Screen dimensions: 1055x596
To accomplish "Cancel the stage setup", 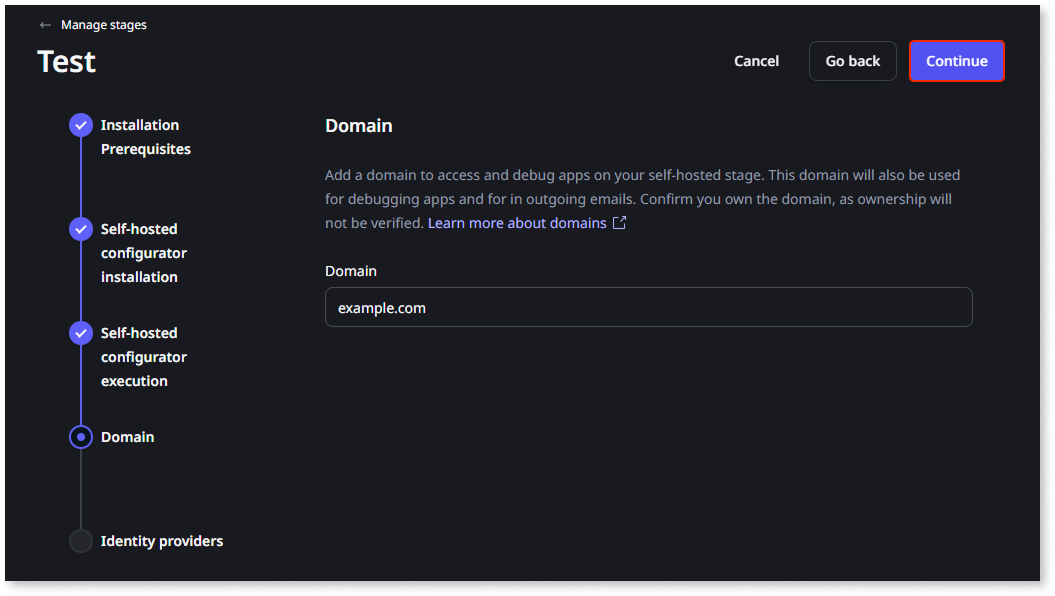I will point(756,61).
